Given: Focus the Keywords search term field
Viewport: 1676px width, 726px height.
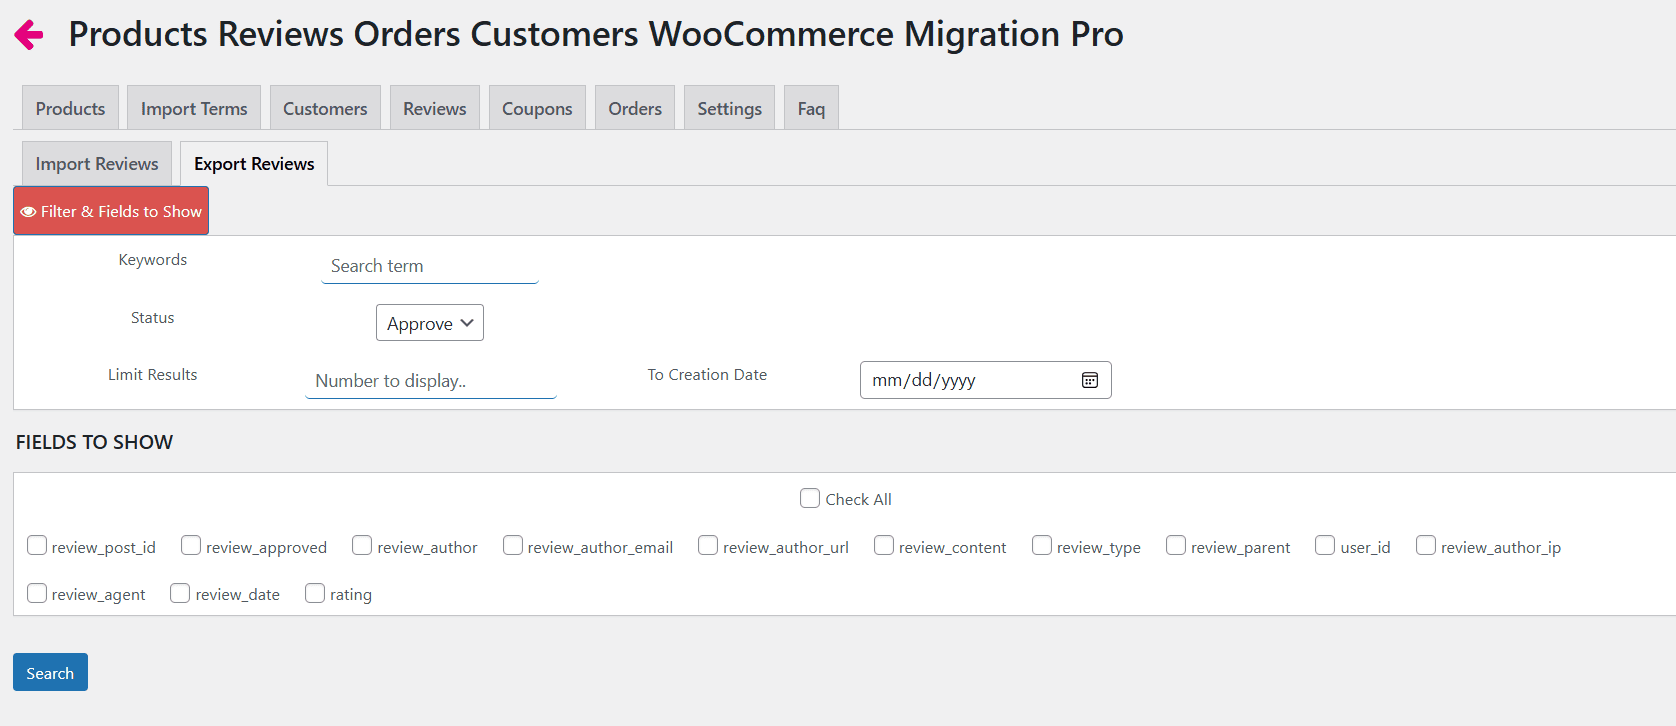Looking at the screenshot, I should pyautogui.click(x=430, y=266).
